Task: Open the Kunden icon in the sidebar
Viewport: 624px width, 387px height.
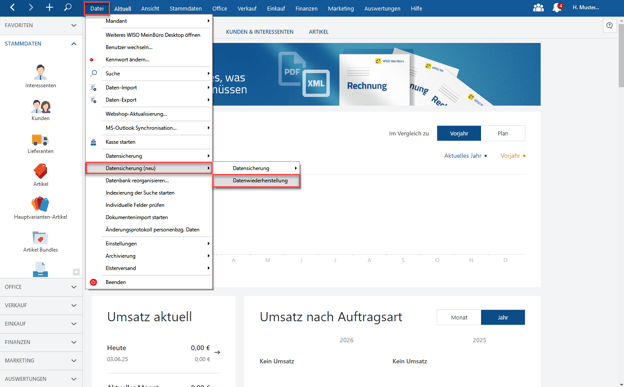Action: click(41, 110)
